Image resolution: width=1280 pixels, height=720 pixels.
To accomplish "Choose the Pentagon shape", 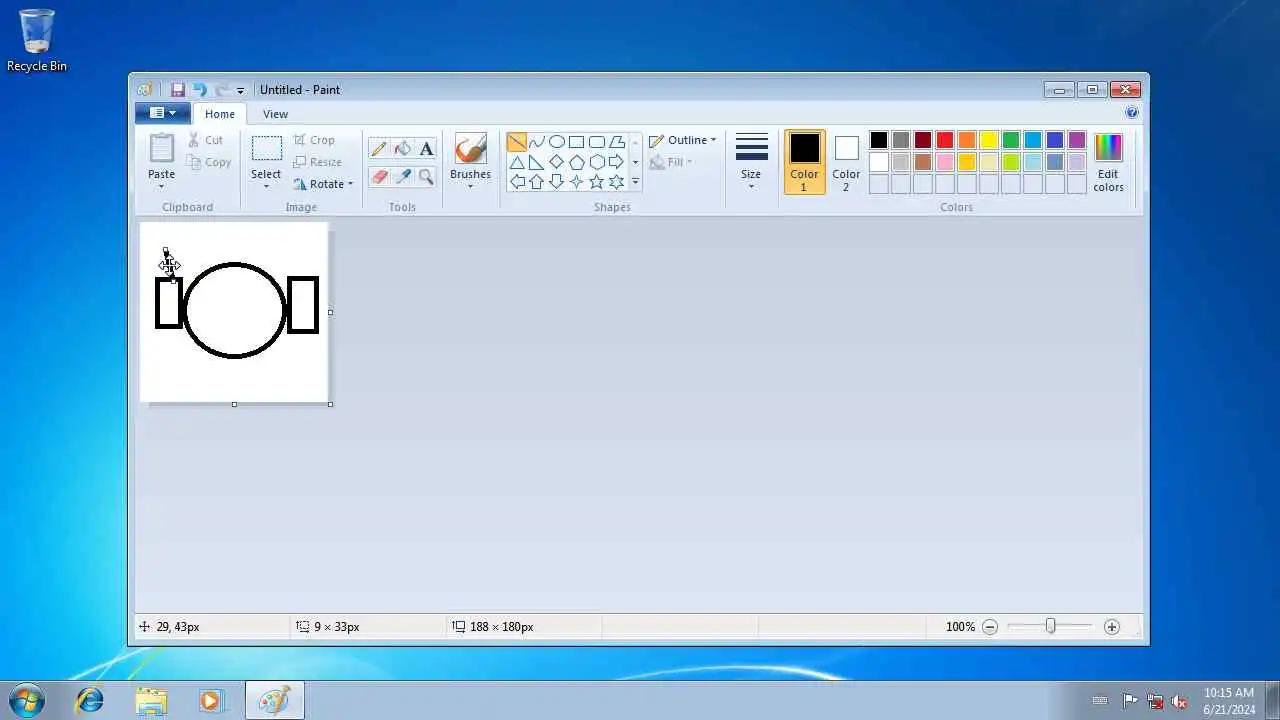I will pos(577,162).
